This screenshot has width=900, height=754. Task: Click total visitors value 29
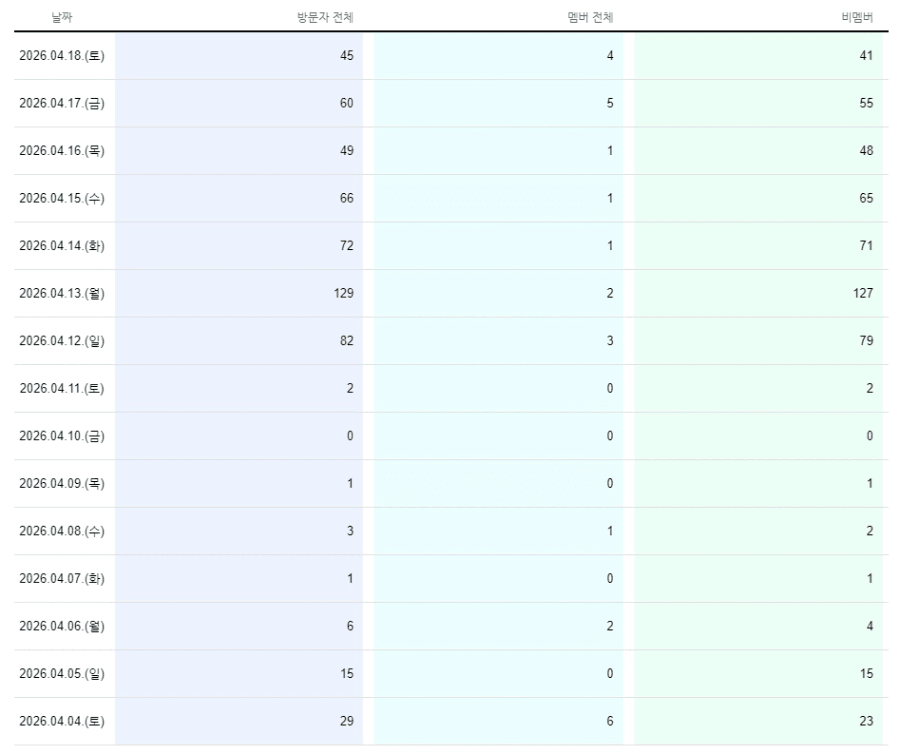347,721
